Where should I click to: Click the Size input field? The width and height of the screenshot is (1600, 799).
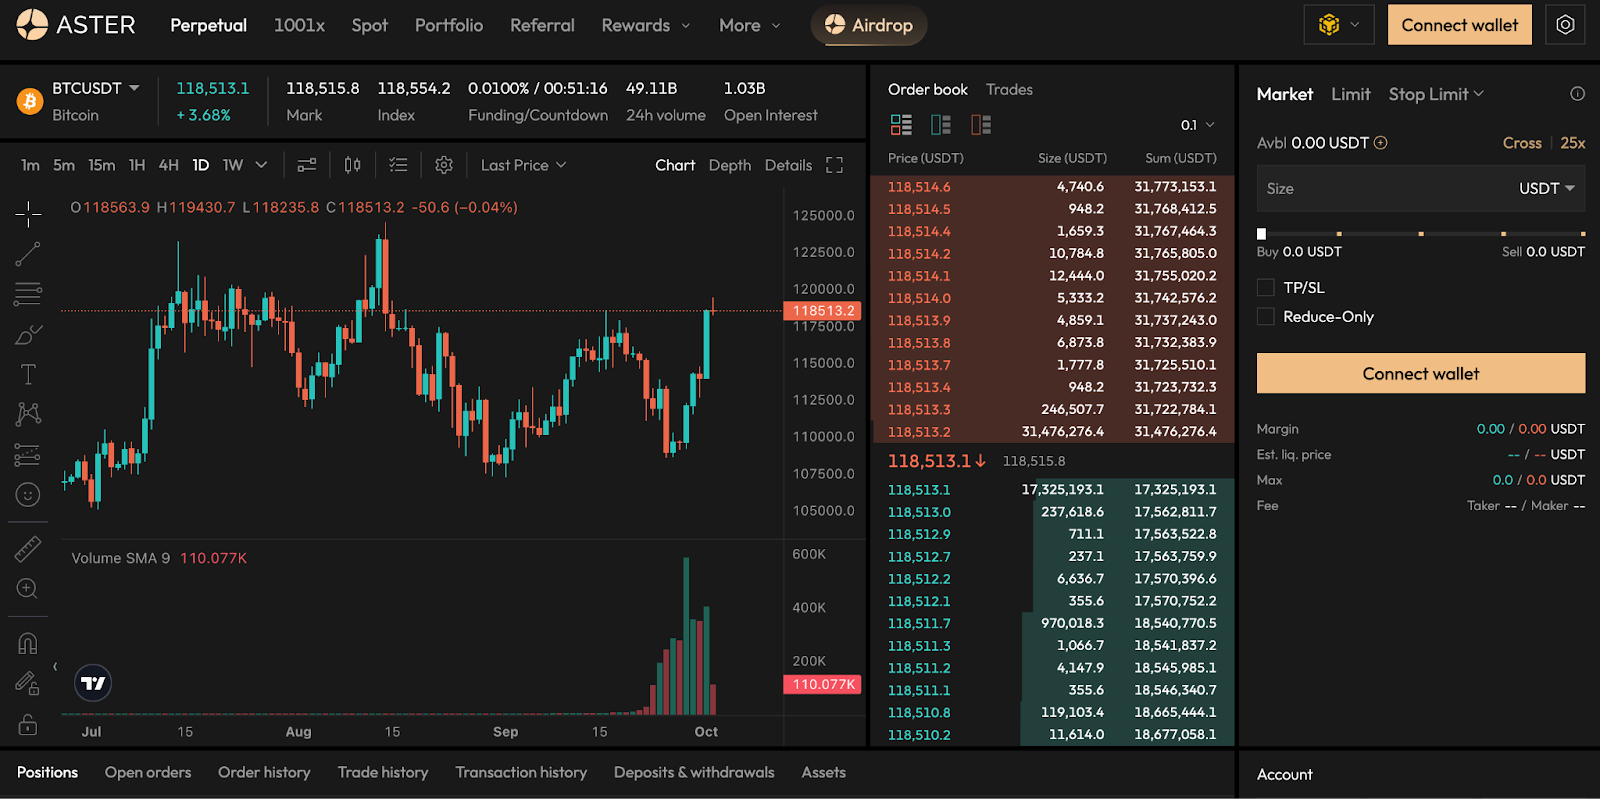[1380, 189]
